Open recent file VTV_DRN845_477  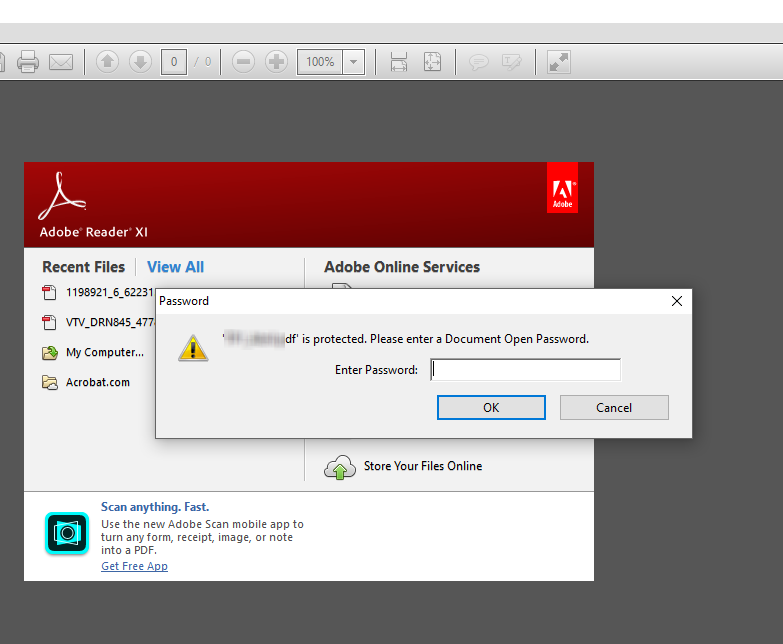(110, 322)
